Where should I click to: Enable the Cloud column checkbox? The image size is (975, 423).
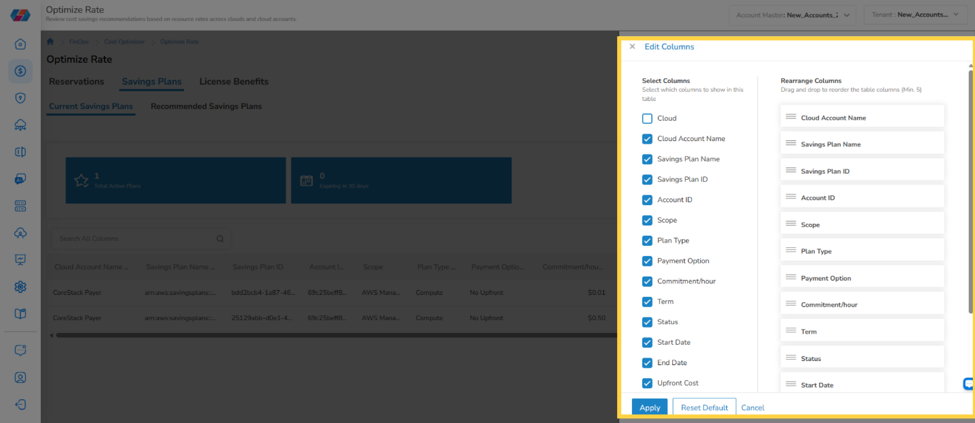click(647, 118)
